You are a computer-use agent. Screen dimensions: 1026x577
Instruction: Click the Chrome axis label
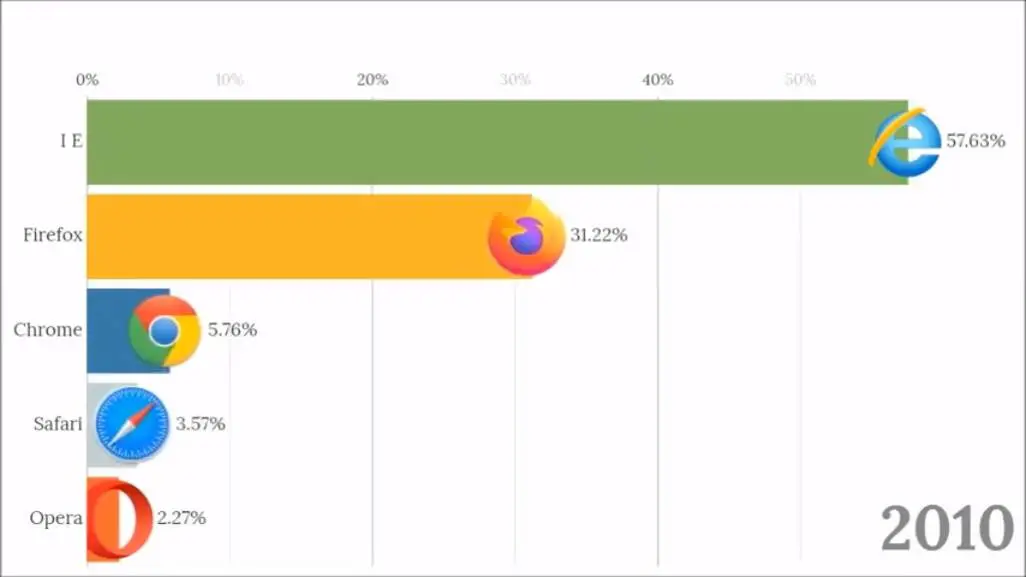pos(48,330)
